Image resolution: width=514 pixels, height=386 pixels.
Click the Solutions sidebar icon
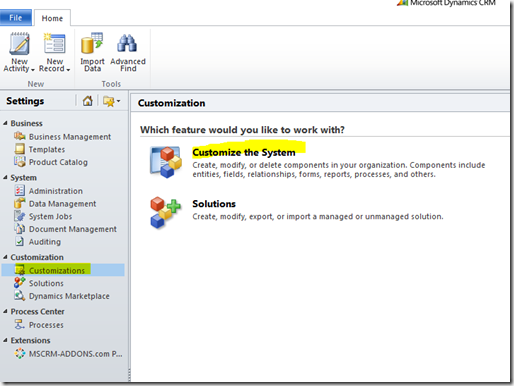[20, 283]
